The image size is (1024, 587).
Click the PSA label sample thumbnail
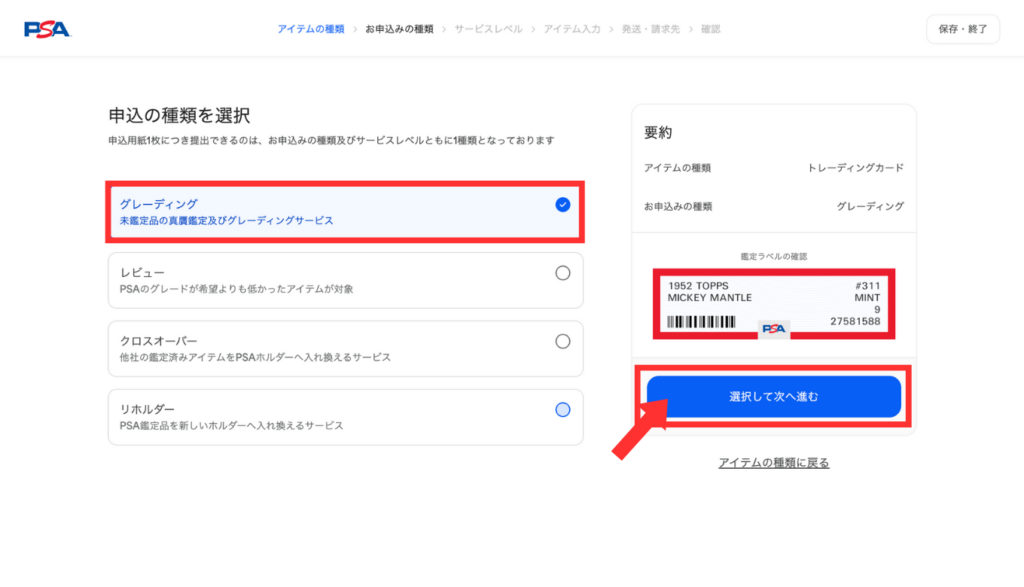774,304
